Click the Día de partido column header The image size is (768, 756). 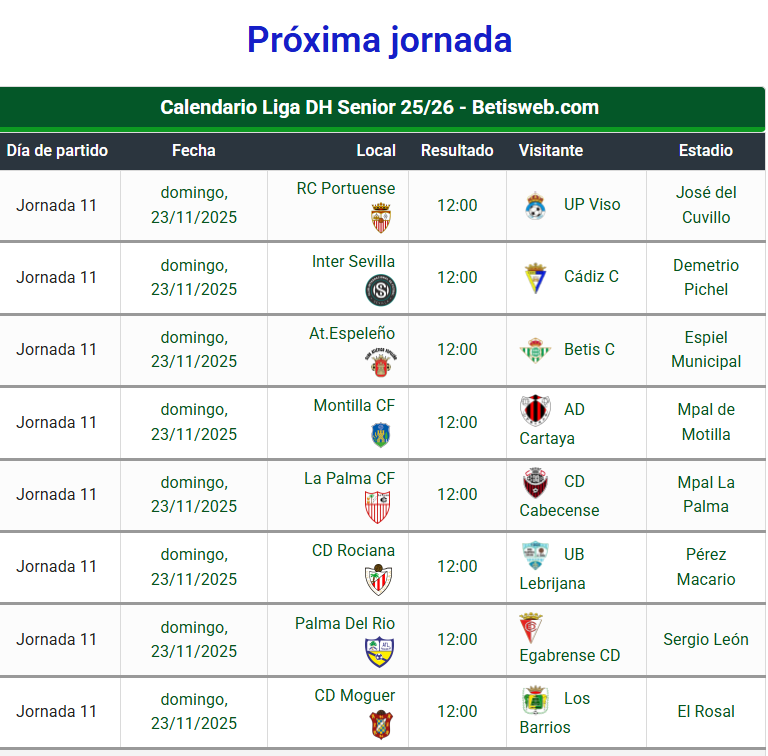(57, 150)
